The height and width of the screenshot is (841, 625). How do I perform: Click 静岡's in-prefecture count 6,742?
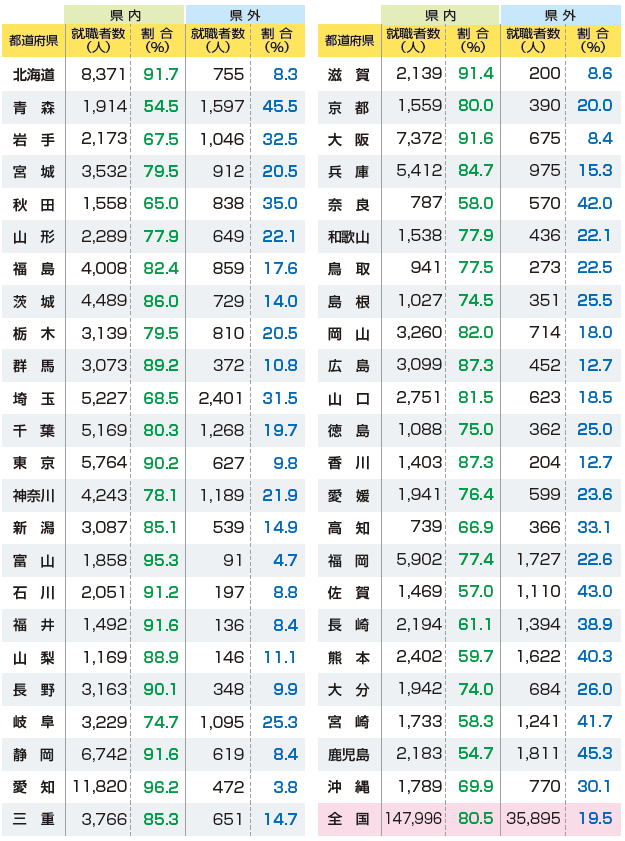(x=104, y=755)
